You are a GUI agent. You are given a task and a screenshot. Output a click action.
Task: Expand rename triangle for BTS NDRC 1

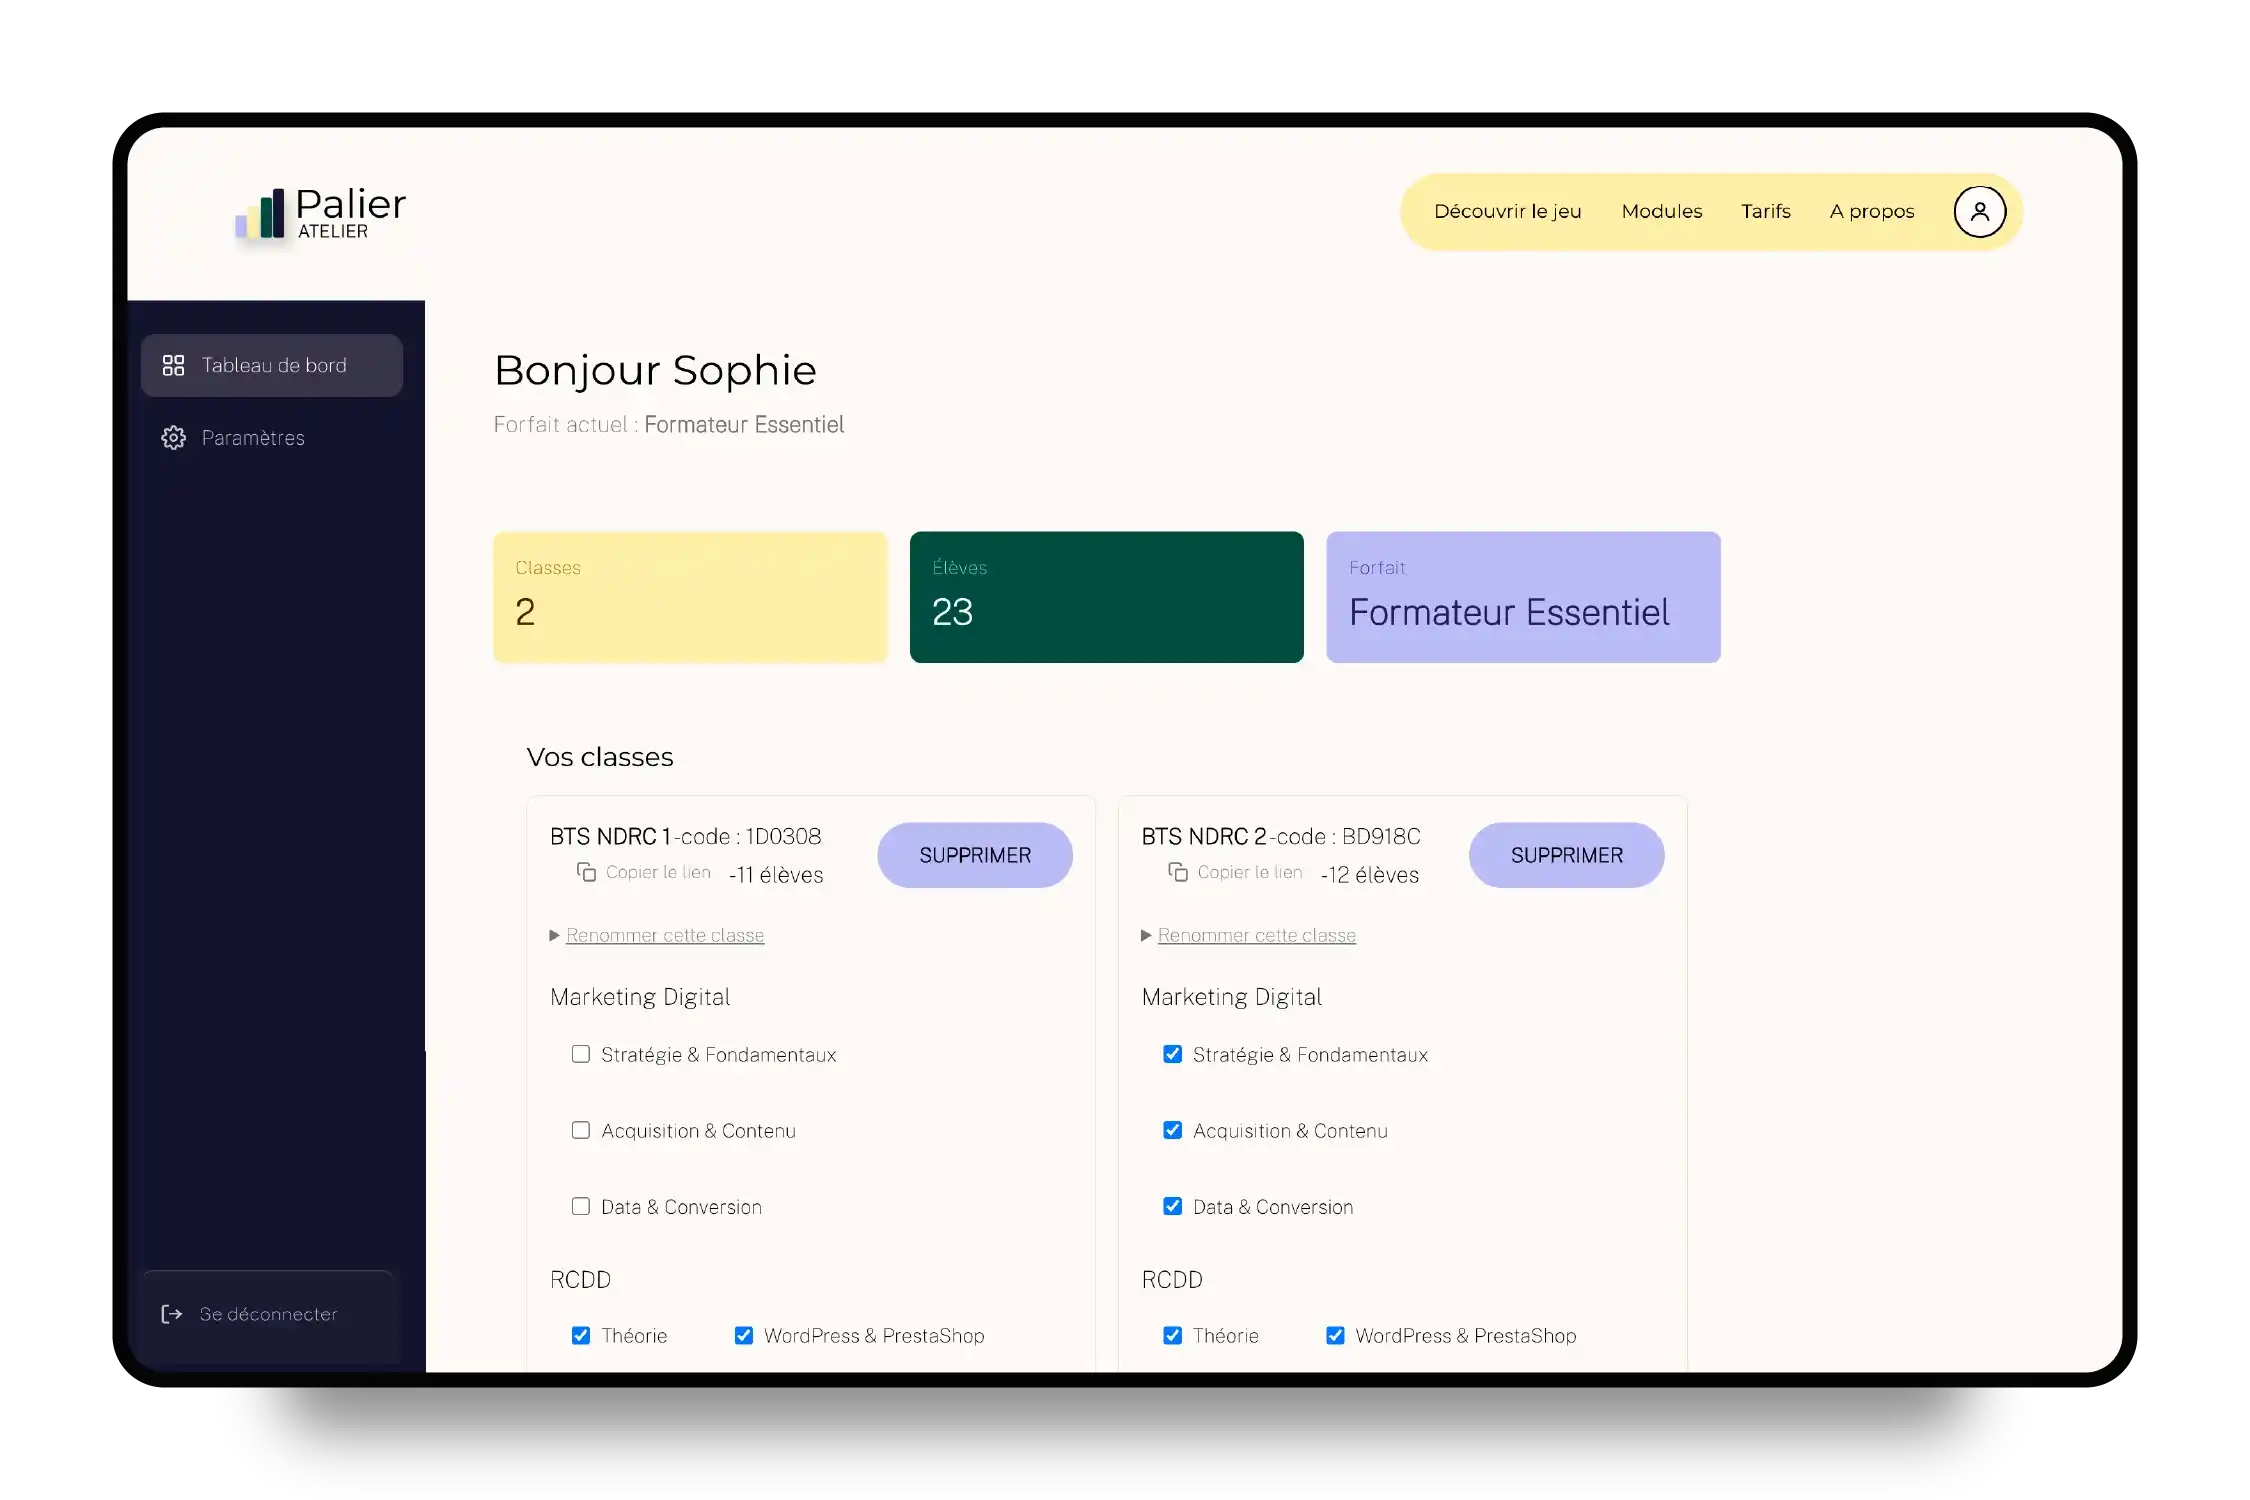coord(554,936)
